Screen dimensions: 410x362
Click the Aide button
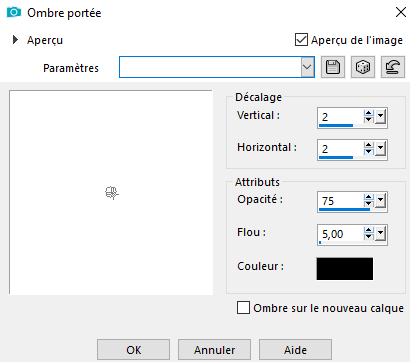click(x=295, y=350)
